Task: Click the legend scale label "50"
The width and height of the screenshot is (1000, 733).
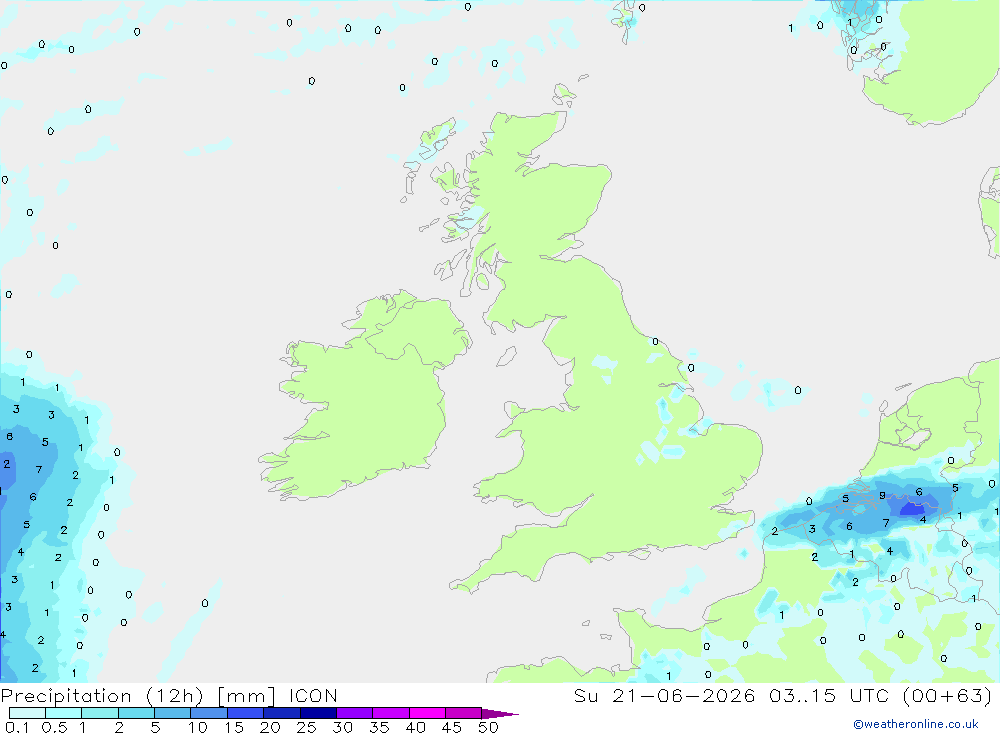Action: pyautogui.click(x=489, y=727)
